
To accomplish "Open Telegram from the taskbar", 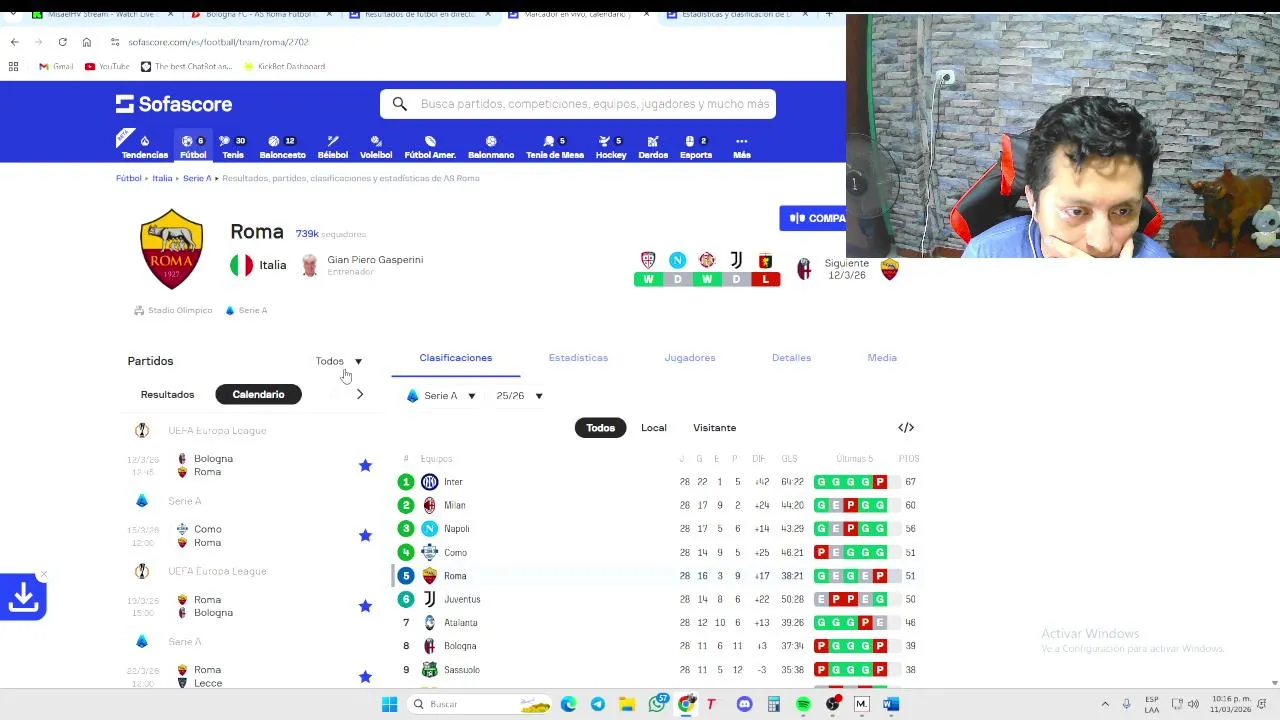I will (598, 704).
